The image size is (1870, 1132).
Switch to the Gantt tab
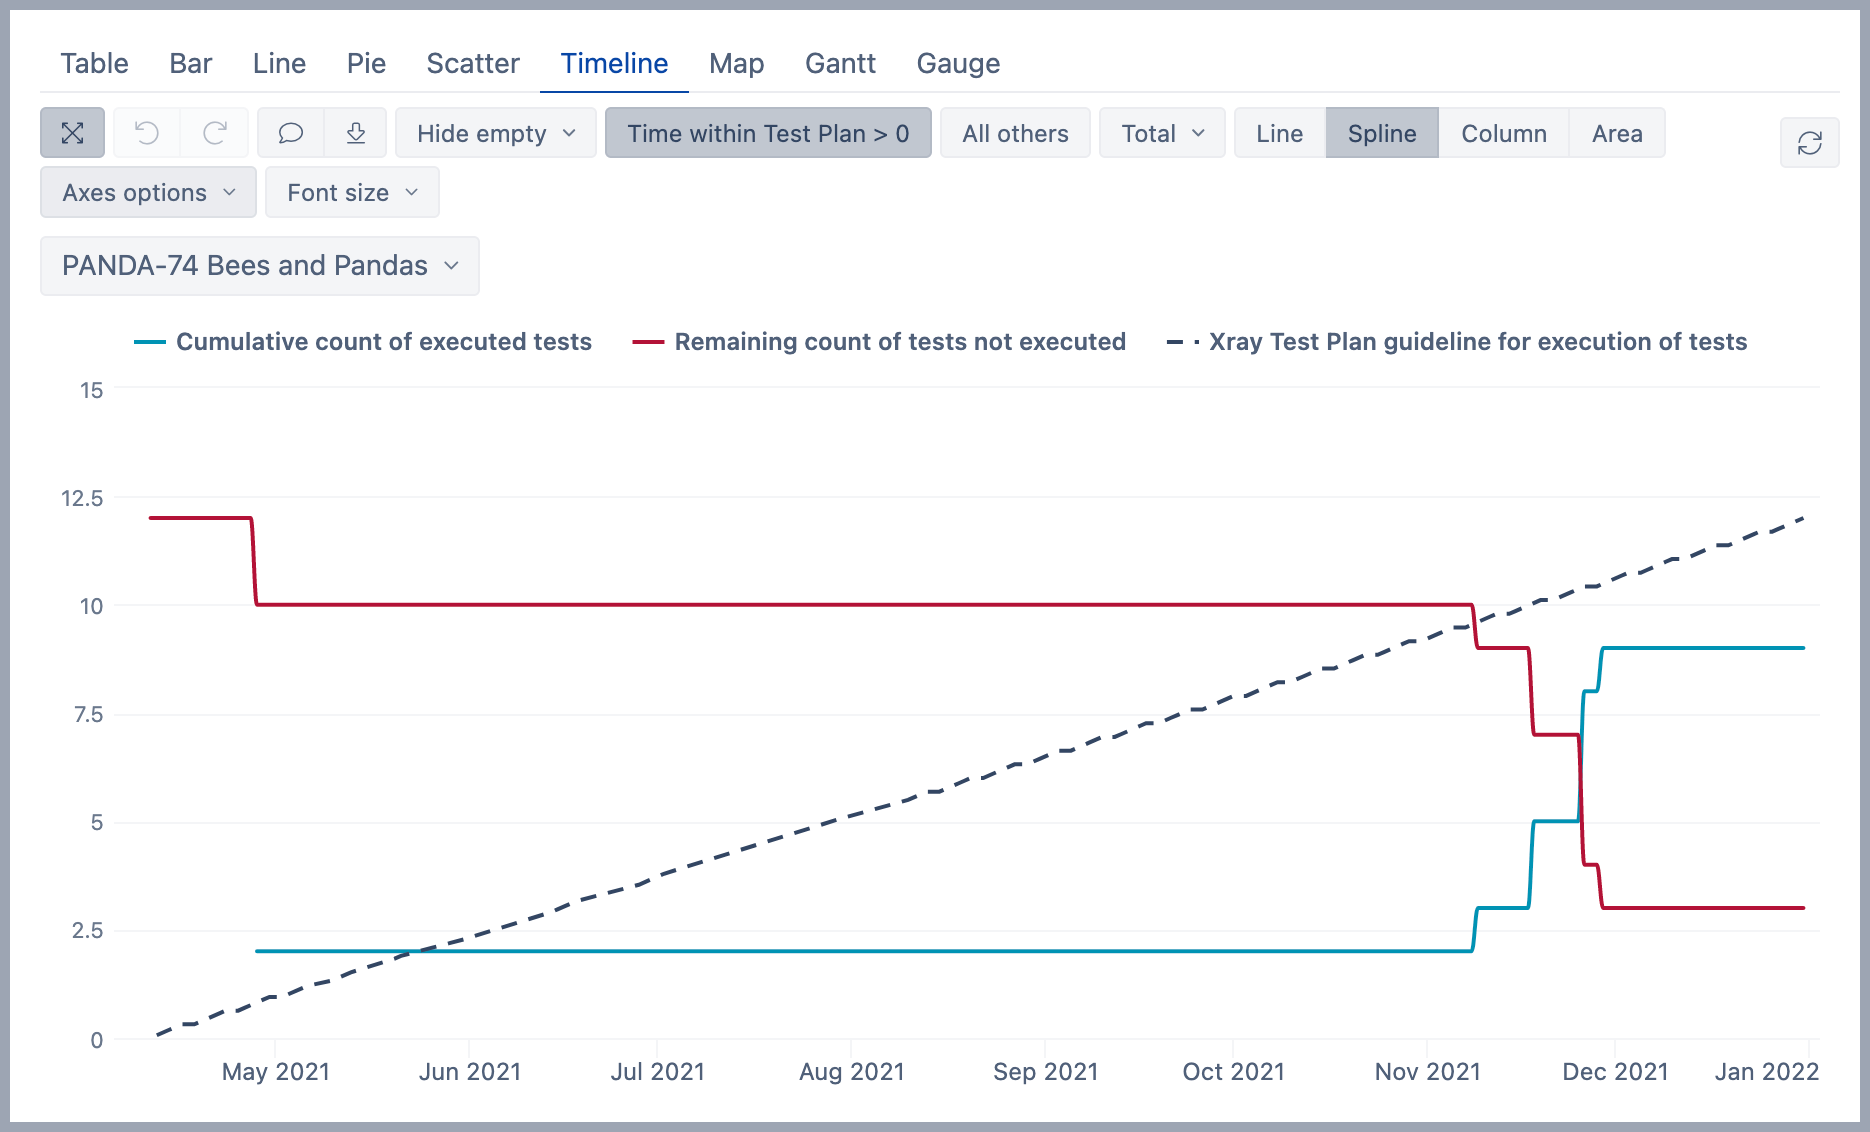point(840,63)
